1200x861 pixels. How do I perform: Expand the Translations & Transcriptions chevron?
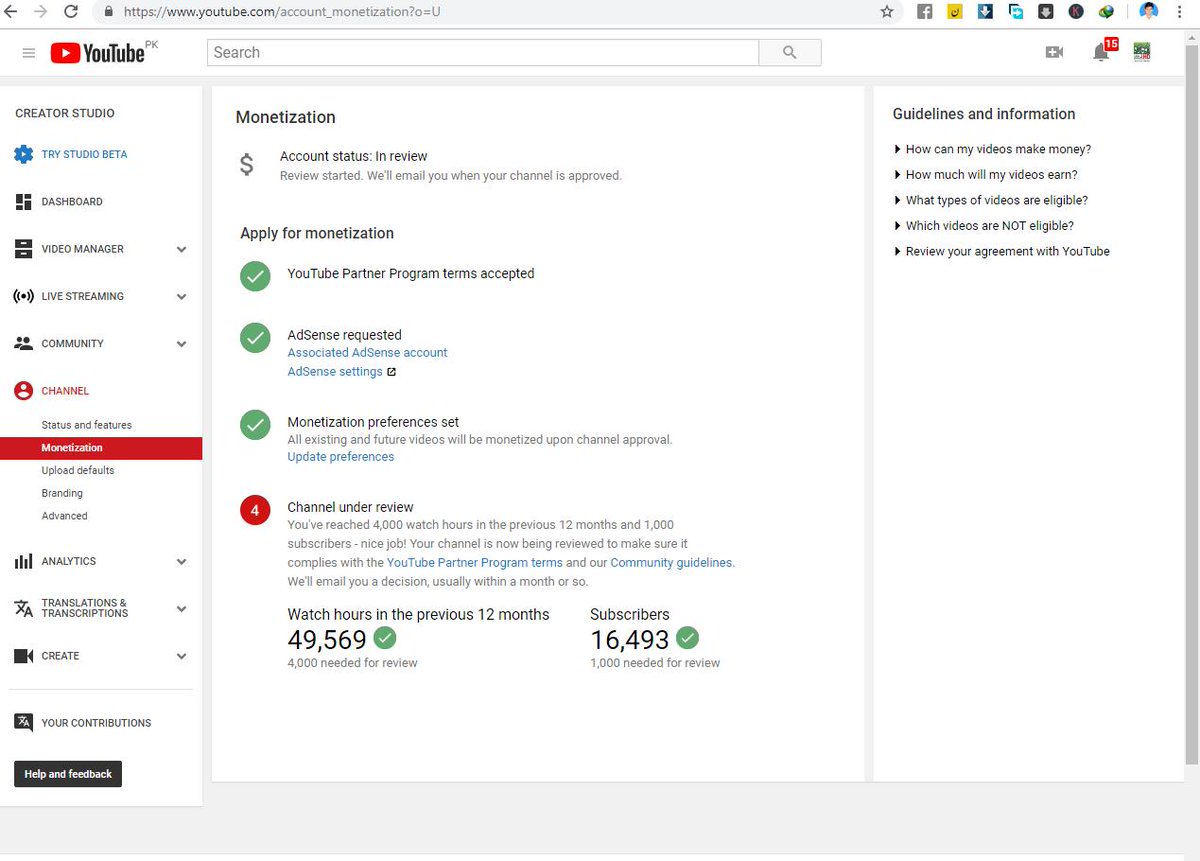[x=181, y=609]
